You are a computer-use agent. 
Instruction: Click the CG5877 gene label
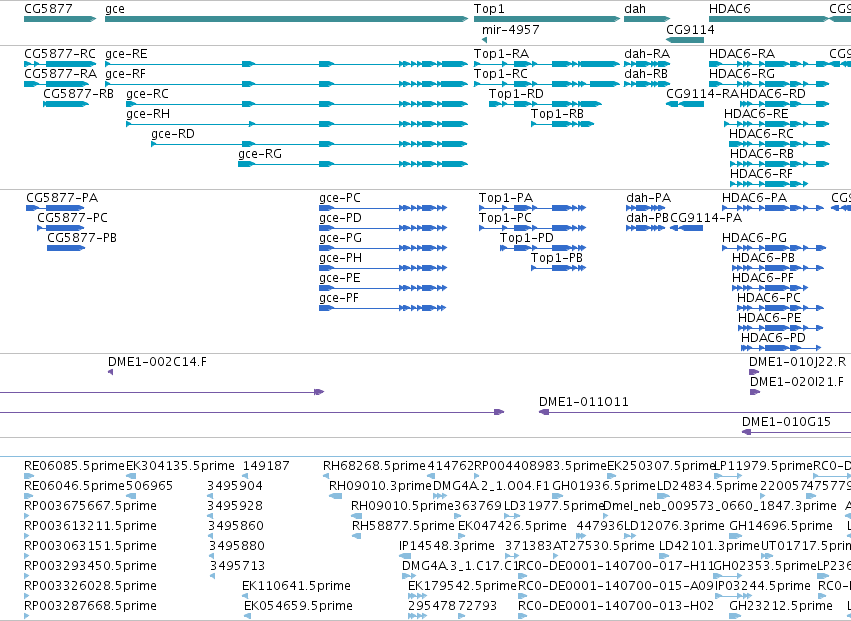click(48, 9)
